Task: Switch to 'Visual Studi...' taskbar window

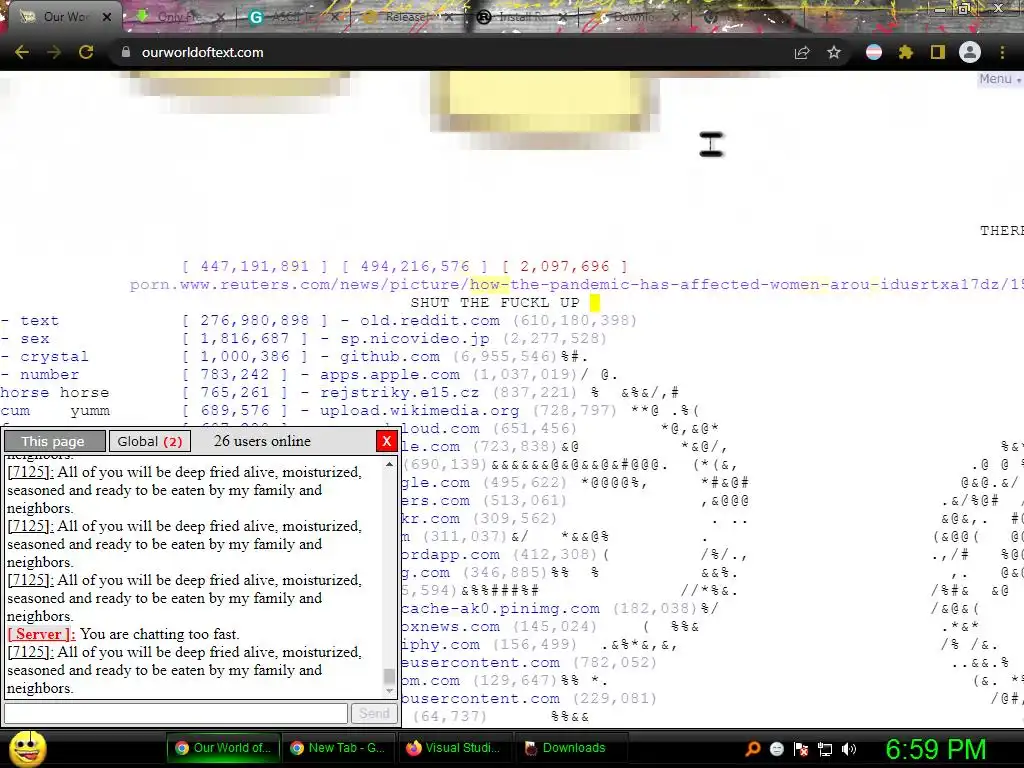Action: pyautogui.click(x=453, y=748)
